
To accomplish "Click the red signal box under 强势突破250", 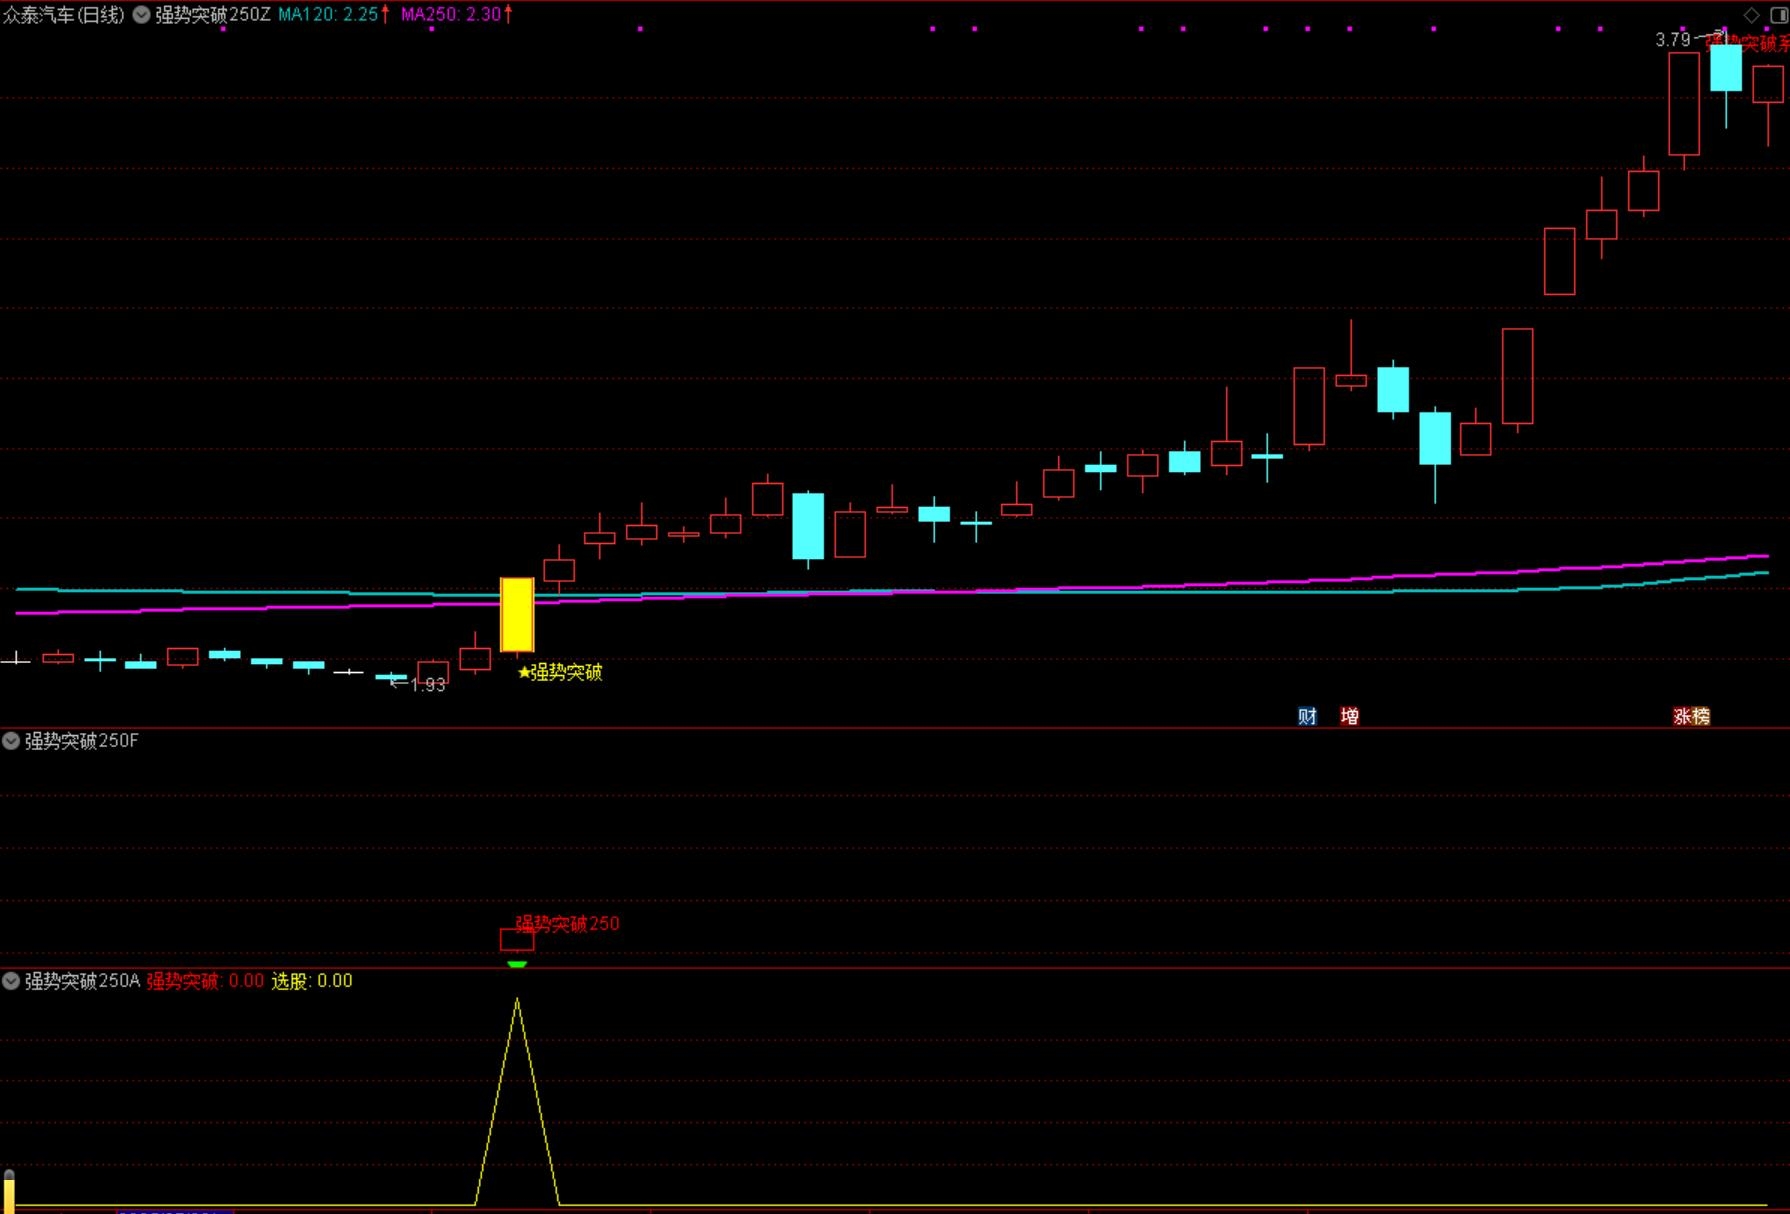I will coord(517,940).
